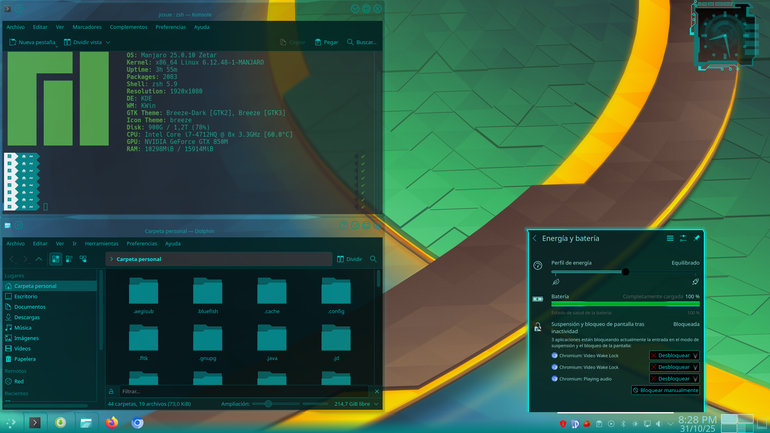Click Dolphin's Filtrar input field
The image size is (770, 433).
[244, 391]
